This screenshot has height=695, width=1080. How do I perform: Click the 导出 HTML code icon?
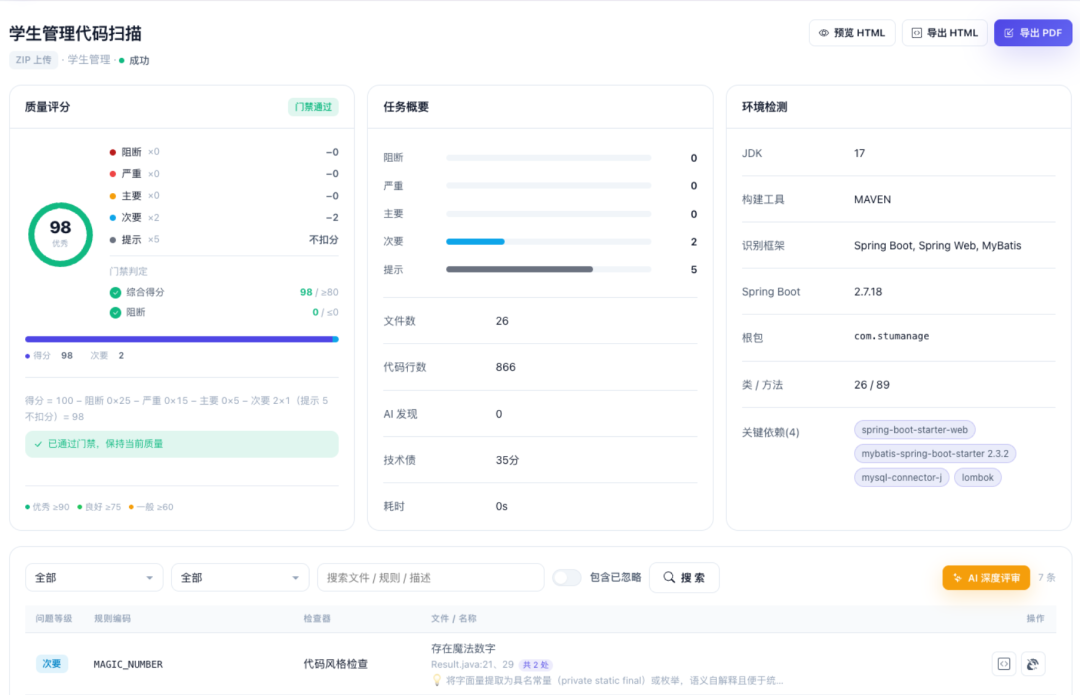[916, 33]
